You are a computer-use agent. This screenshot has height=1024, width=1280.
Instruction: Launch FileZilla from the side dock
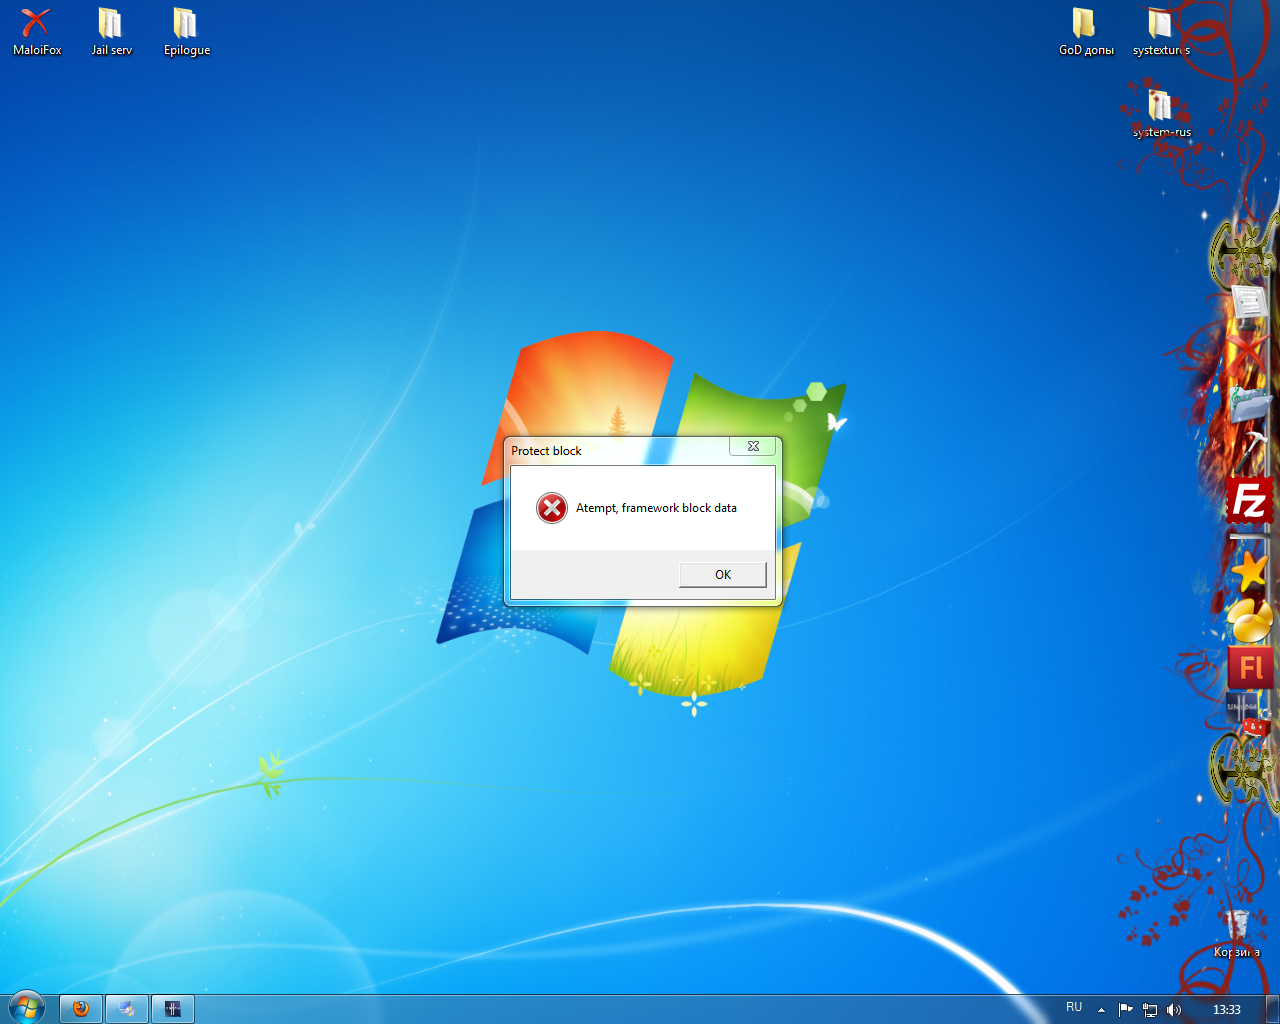click(1250, 500)
